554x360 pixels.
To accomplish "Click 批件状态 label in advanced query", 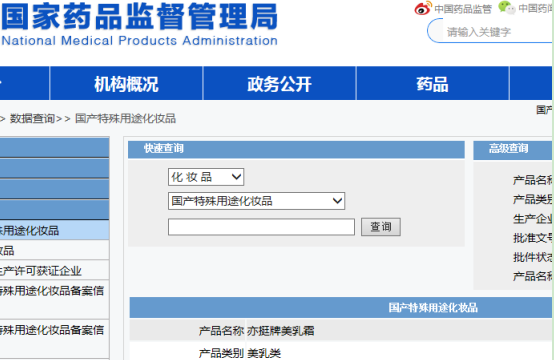I will coord(533,257).
